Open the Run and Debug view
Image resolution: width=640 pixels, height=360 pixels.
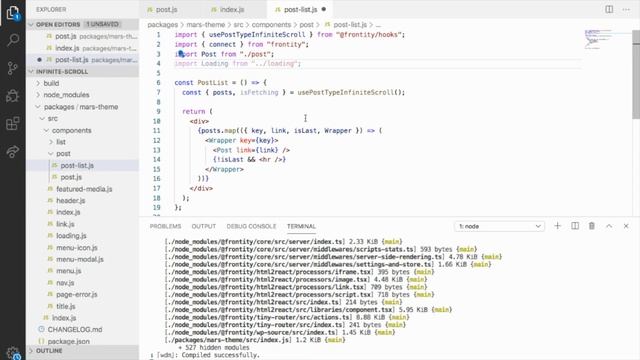point(13,96)
